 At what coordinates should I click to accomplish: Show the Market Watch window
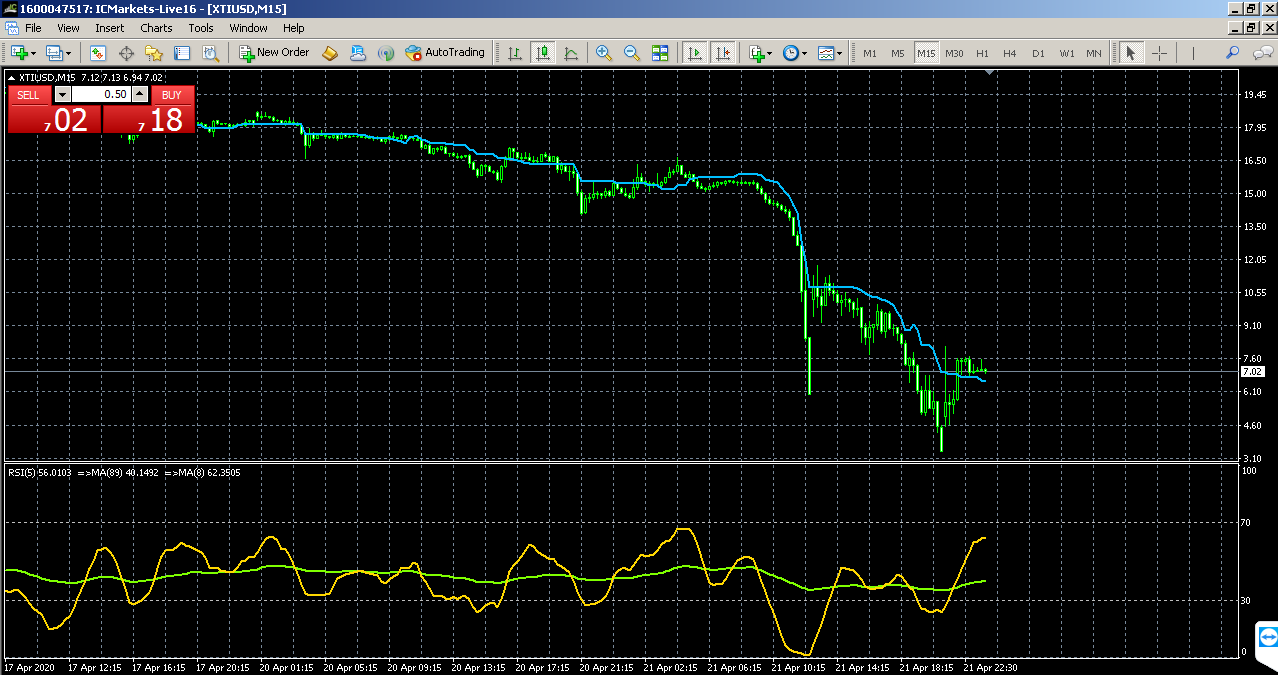[x=98, y=53]
